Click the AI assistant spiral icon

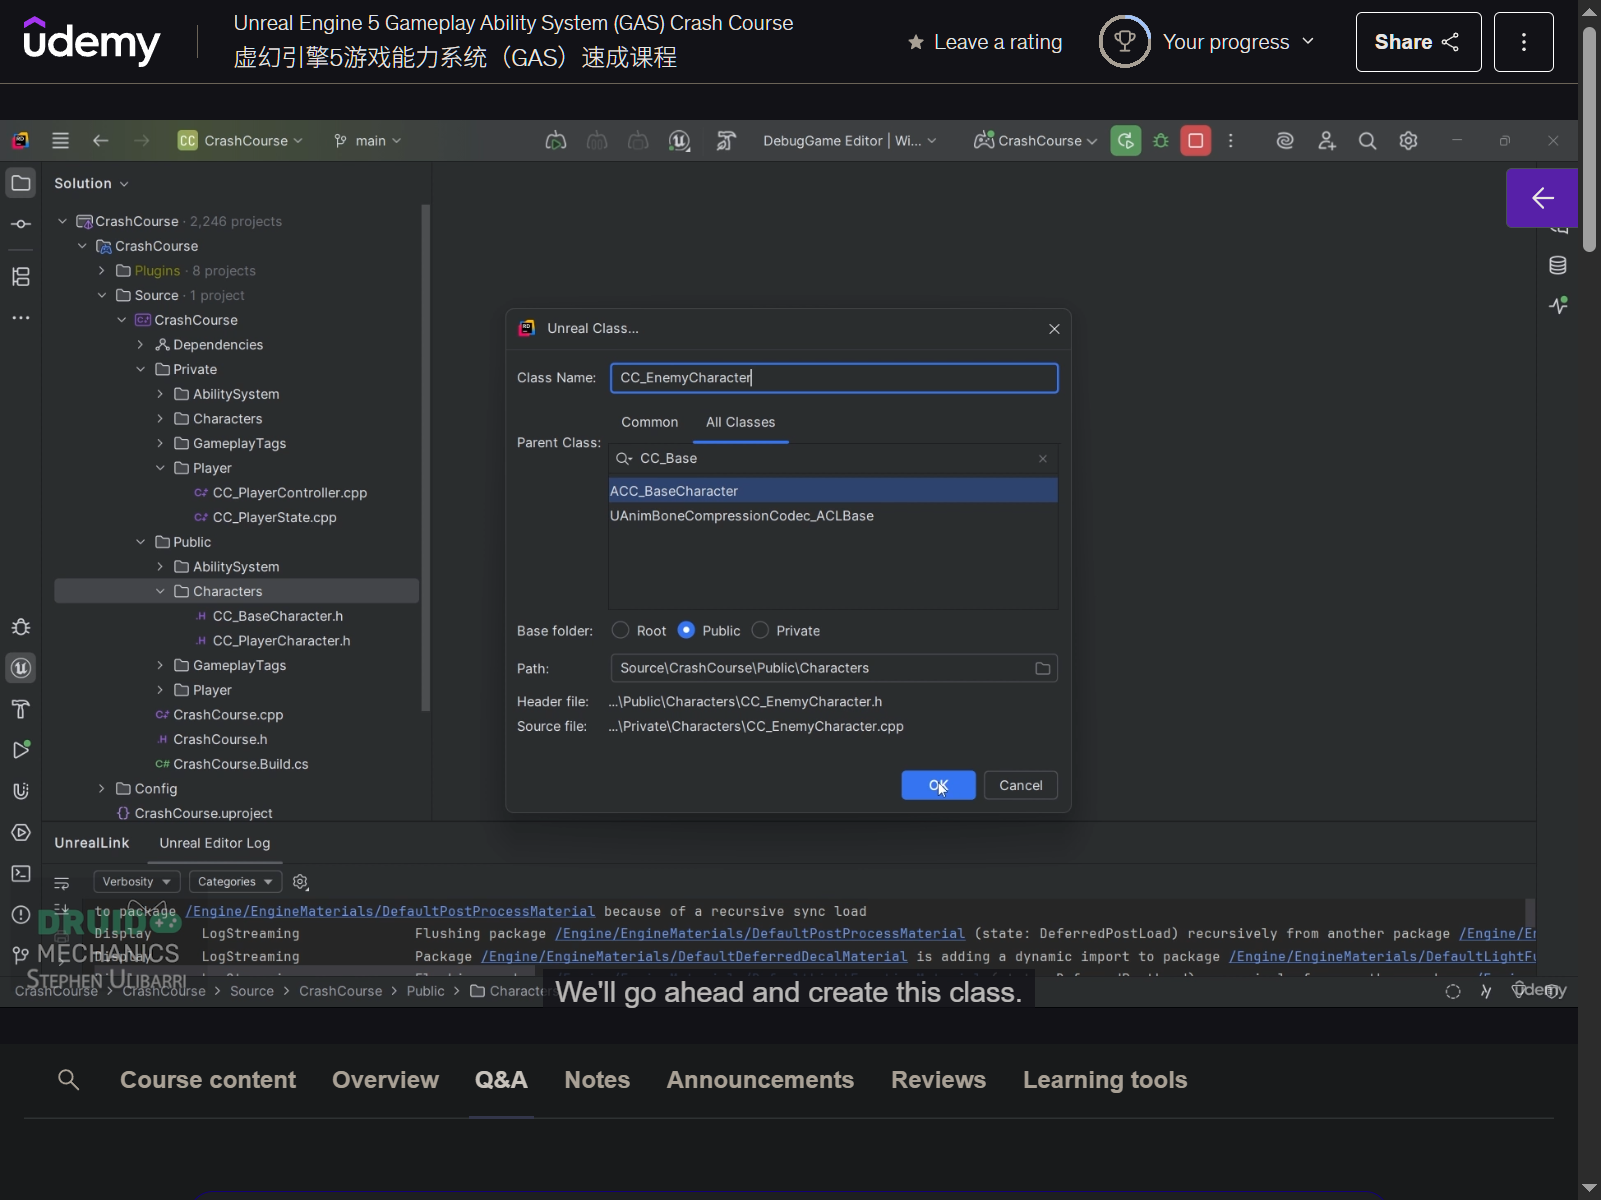(x=1285, y=141)
